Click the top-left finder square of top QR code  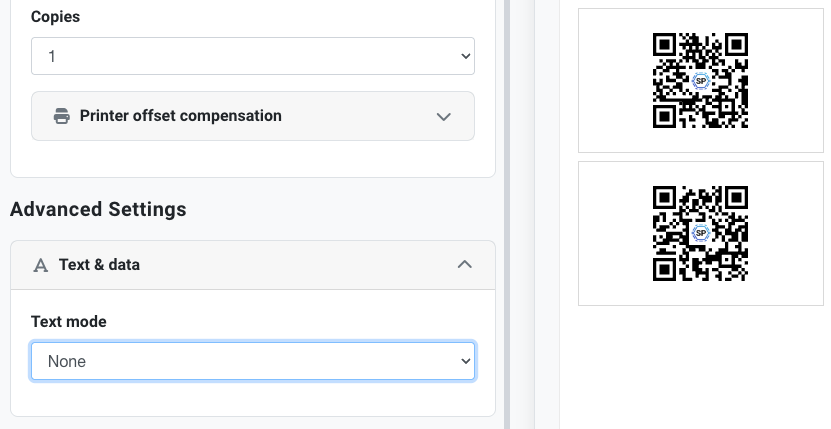coord(664,45)
